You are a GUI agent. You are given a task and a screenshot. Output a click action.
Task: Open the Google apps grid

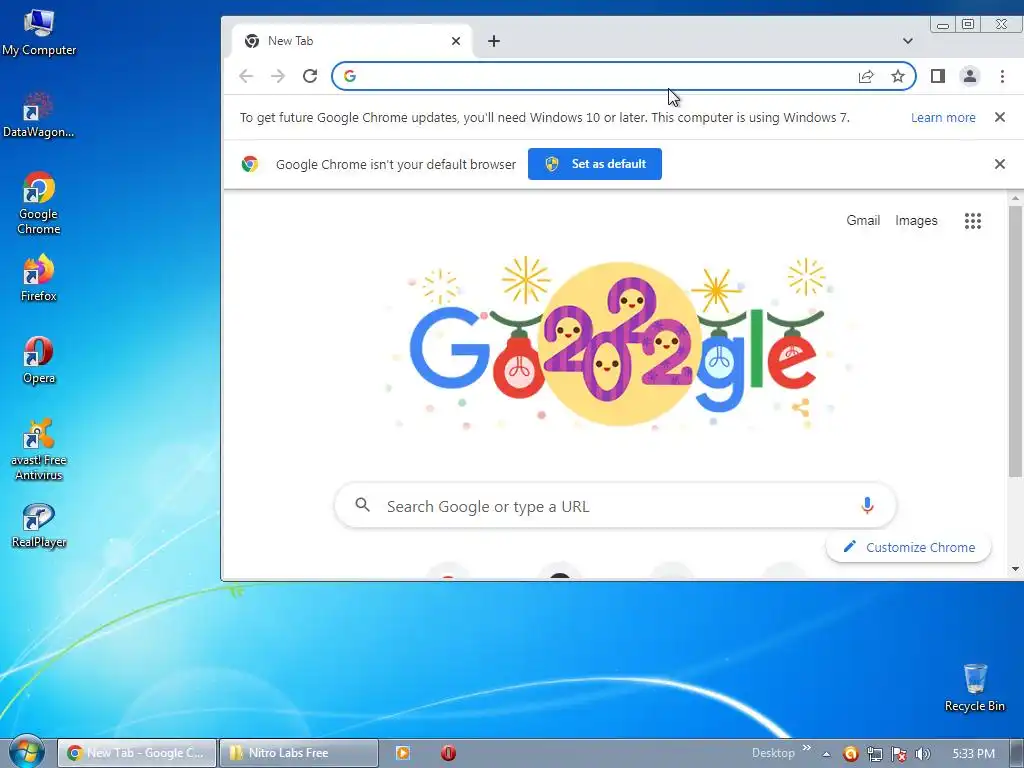coord(972,221)
